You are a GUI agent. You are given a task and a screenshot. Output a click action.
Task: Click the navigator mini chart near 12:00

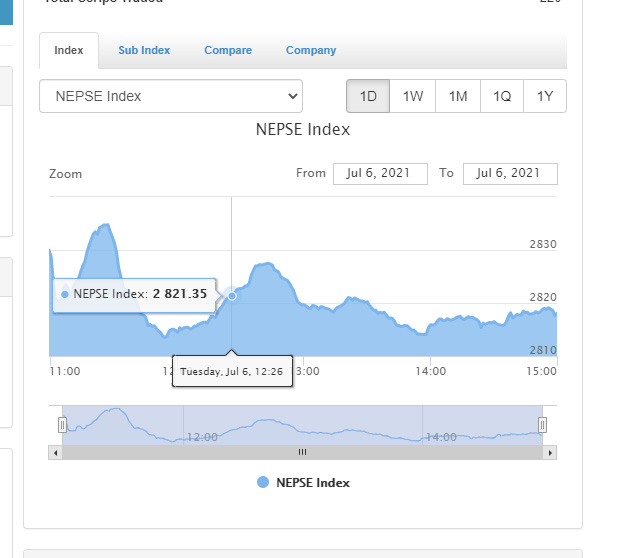click(200, 430)
